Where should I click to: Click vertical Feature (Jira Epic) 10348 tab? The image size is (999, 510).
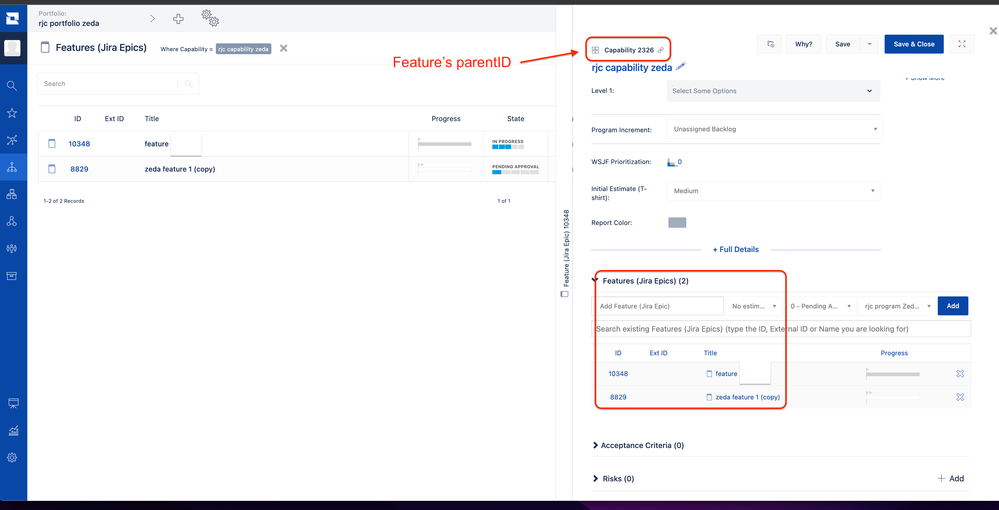565,253
